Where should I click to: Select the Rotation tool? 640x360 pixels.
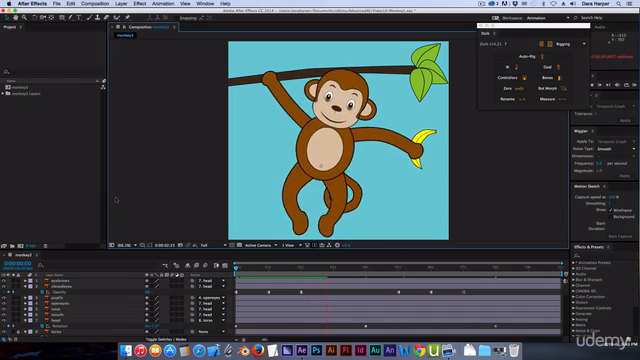pos(34,18)
